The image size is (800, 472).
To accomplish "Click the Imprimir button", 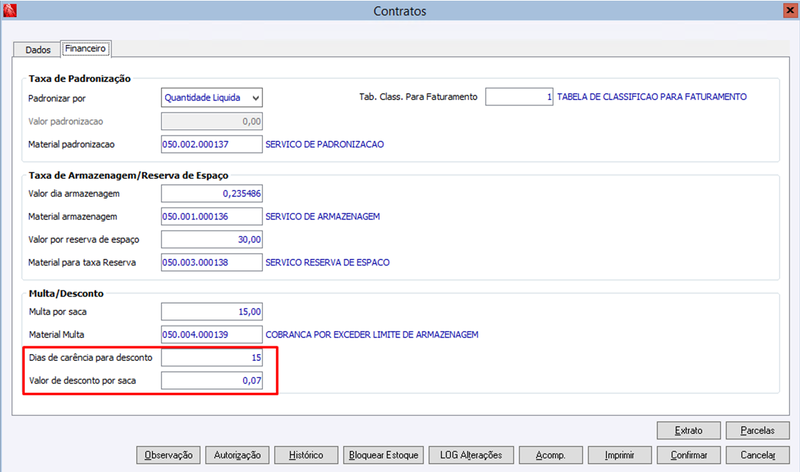I will click(x=619, y=455).
